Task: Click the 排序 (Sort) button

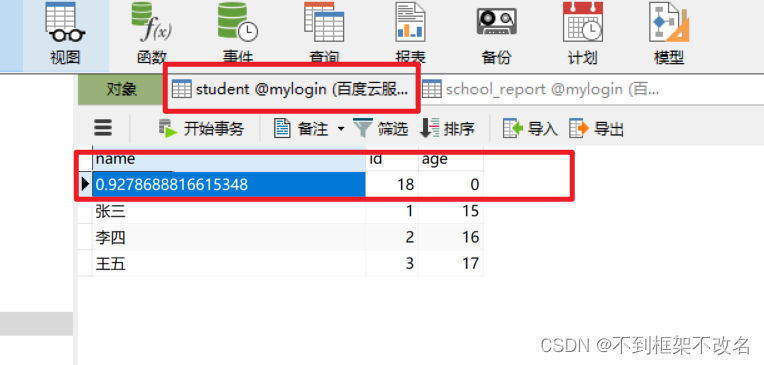Action: (x=447, y=129)
